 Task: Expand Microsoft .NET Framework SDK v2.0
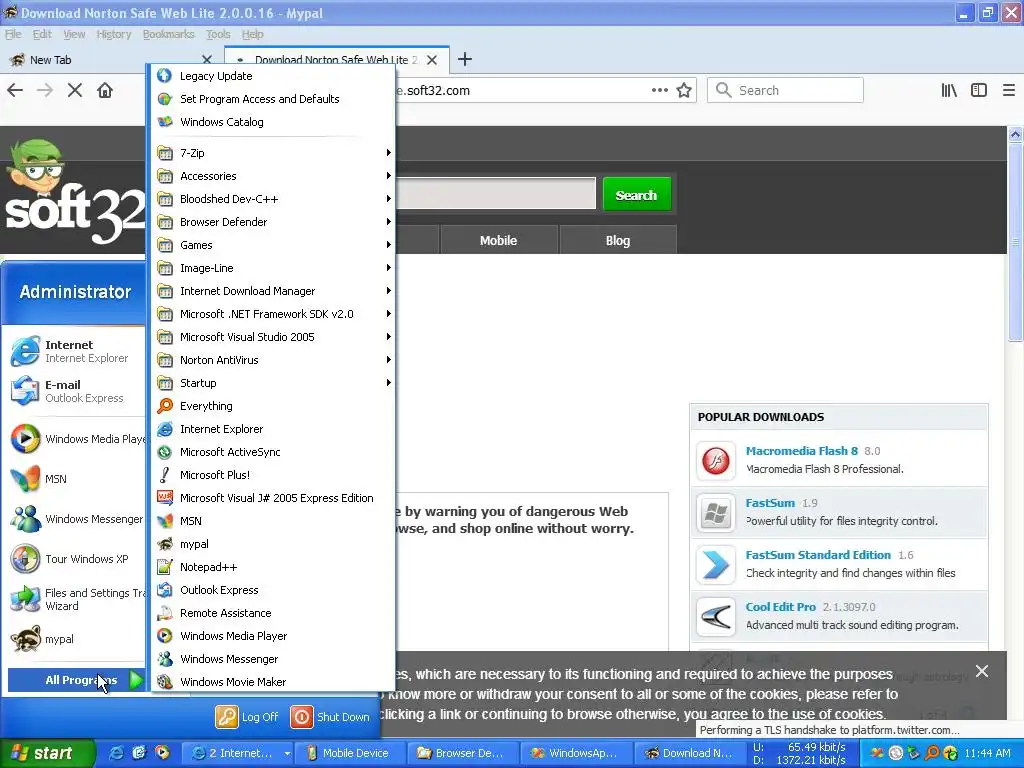pyautogui.click(x=272, y=314)
